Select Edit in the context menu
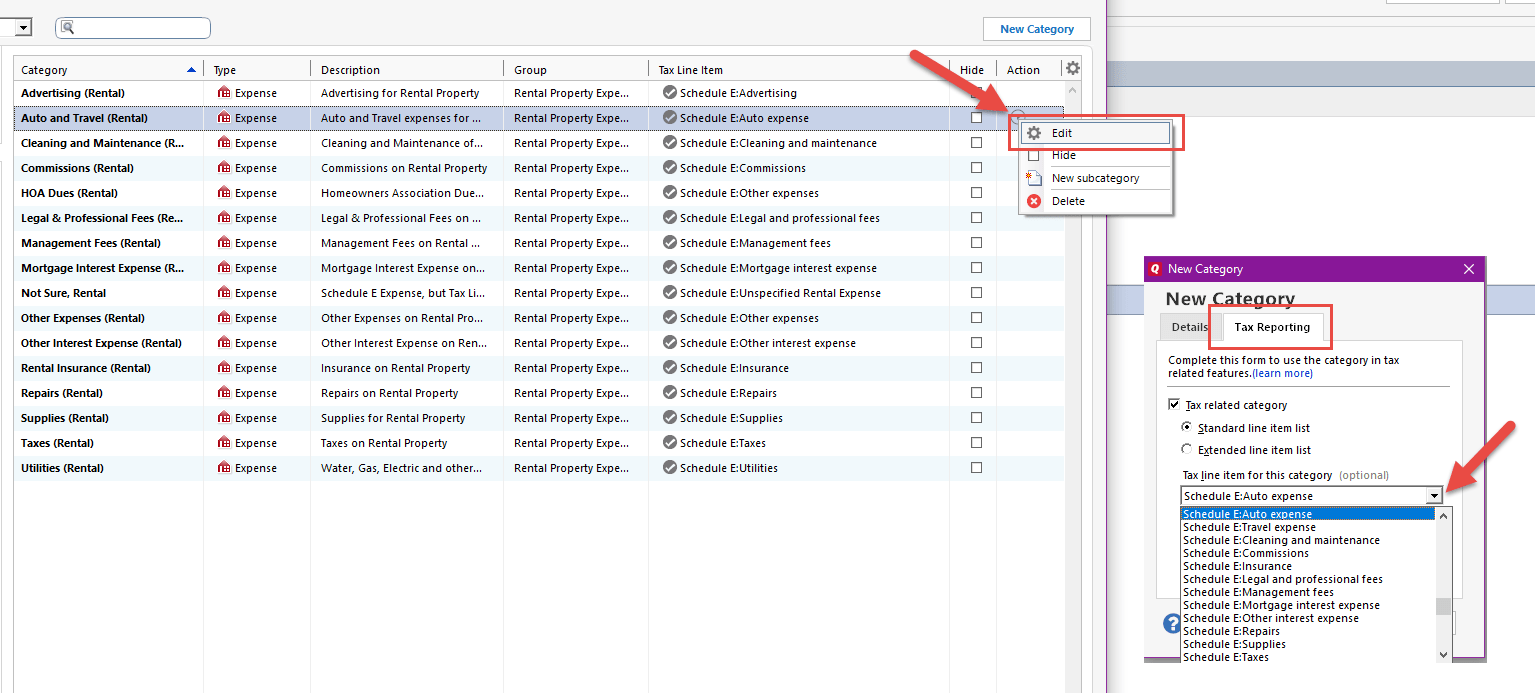 coord(1096,133)
